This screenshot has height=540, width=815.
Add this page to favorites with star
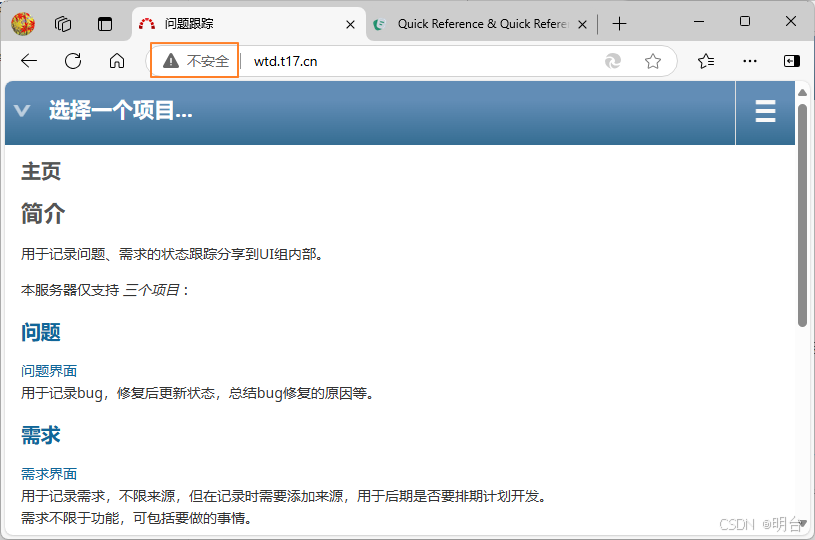(x=653, y=61)
